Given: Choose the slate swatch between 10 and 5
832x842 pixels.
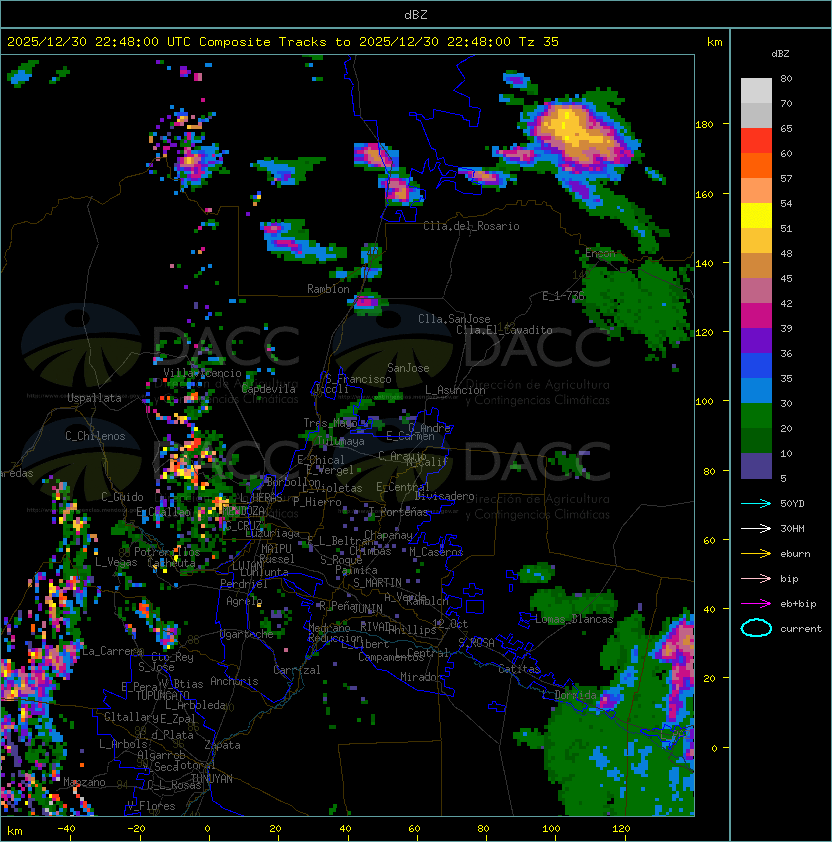Looking at the screenshot, I should (x=756, y=466).
